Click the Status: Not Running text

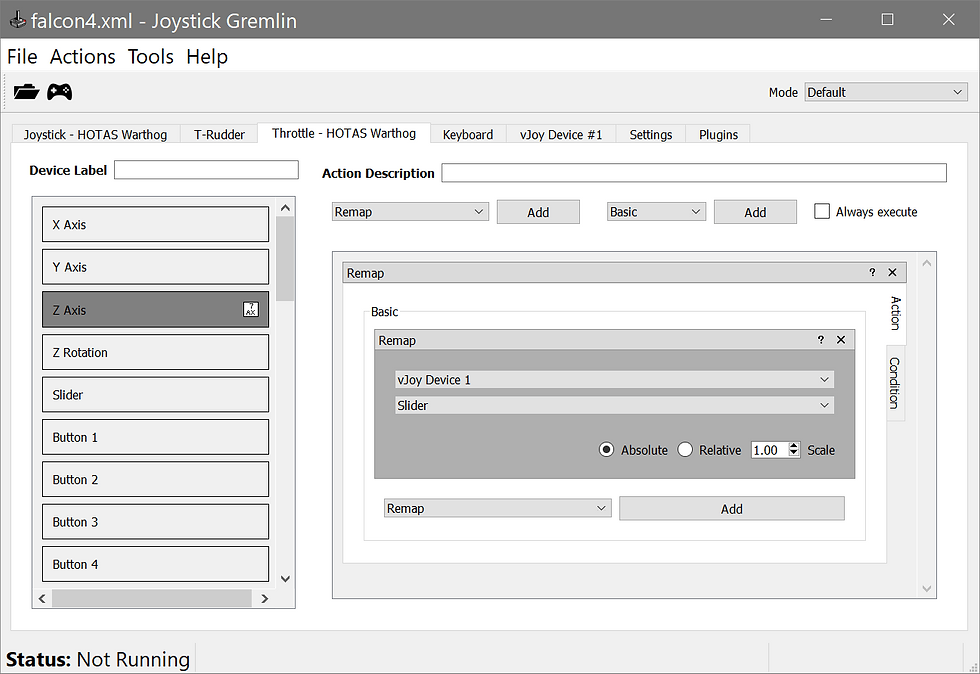point(98,659)
